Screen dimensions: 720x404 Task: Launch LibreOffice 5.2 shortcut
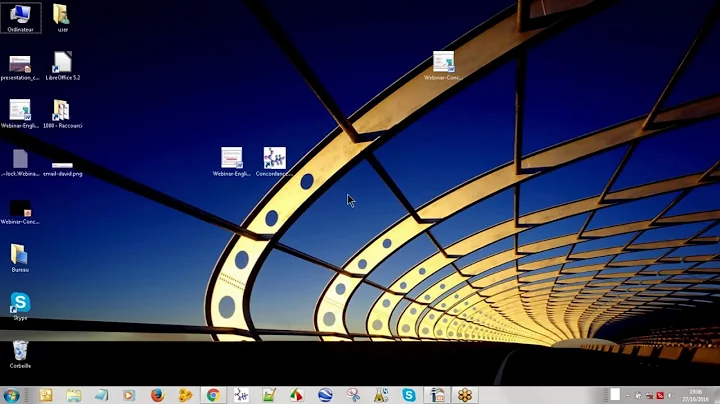62,66
